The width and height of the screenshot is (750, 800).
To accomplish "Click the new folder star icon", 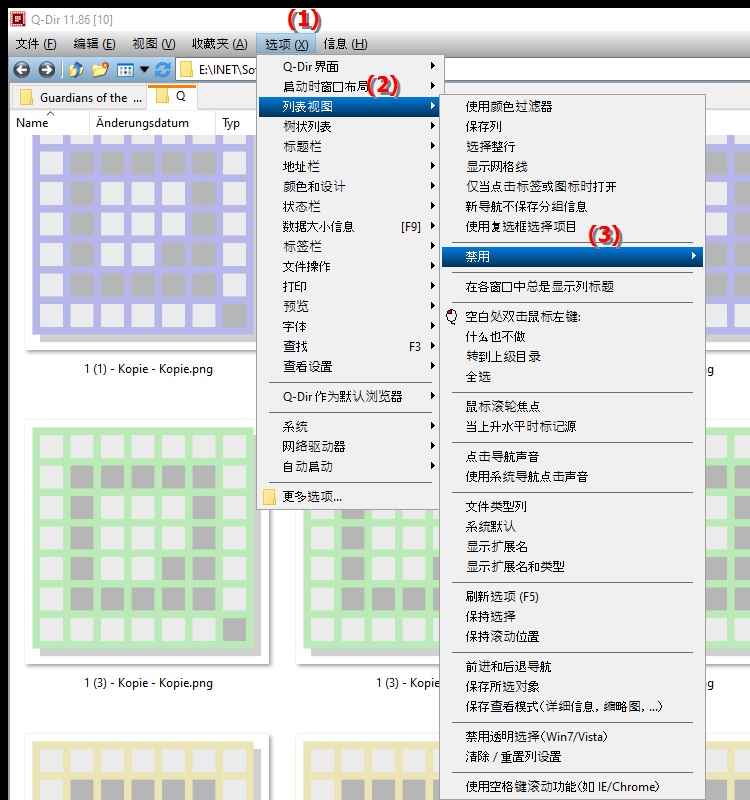I will tap(101, 69).
